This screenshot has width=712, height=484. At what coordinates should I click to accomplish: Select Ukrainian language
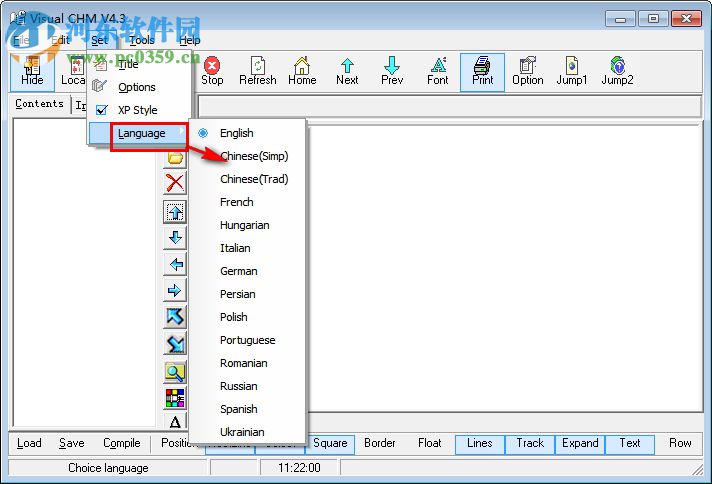click(248, 432)
